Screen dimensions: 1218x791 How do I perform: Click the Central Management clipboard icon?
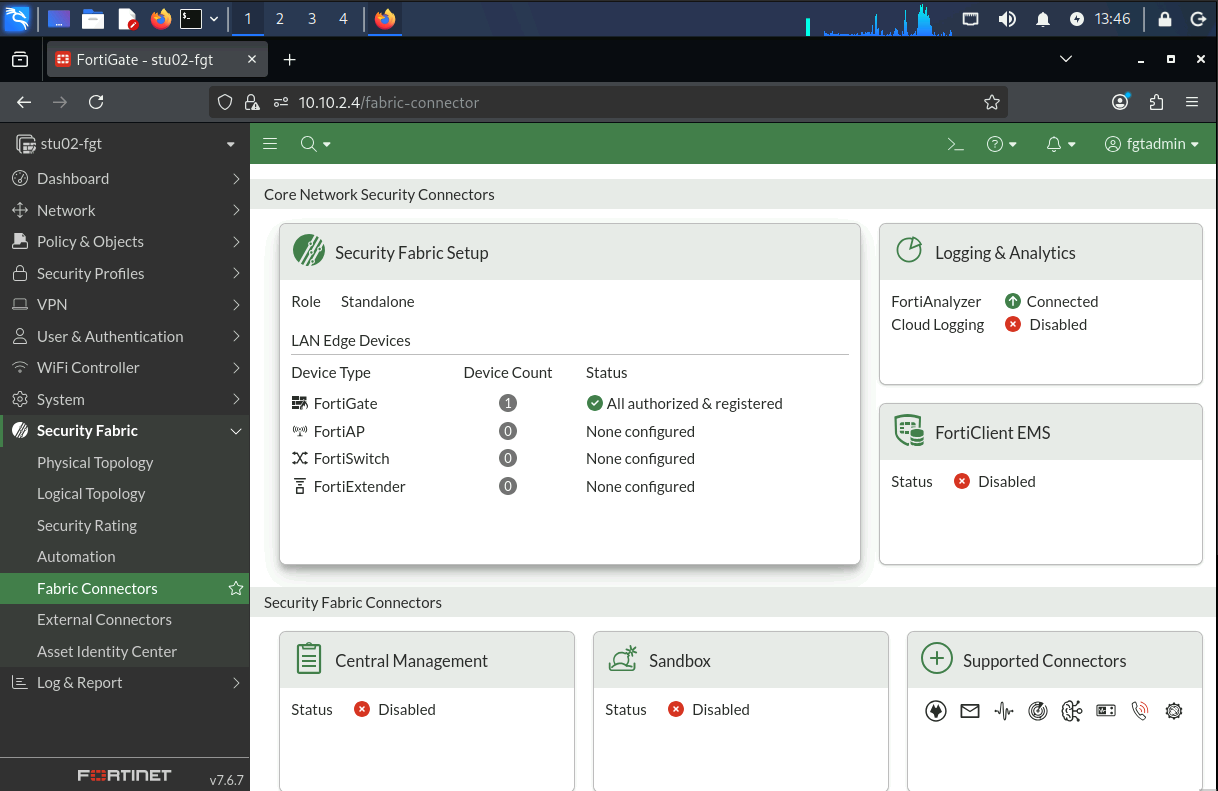pos(309,659)
